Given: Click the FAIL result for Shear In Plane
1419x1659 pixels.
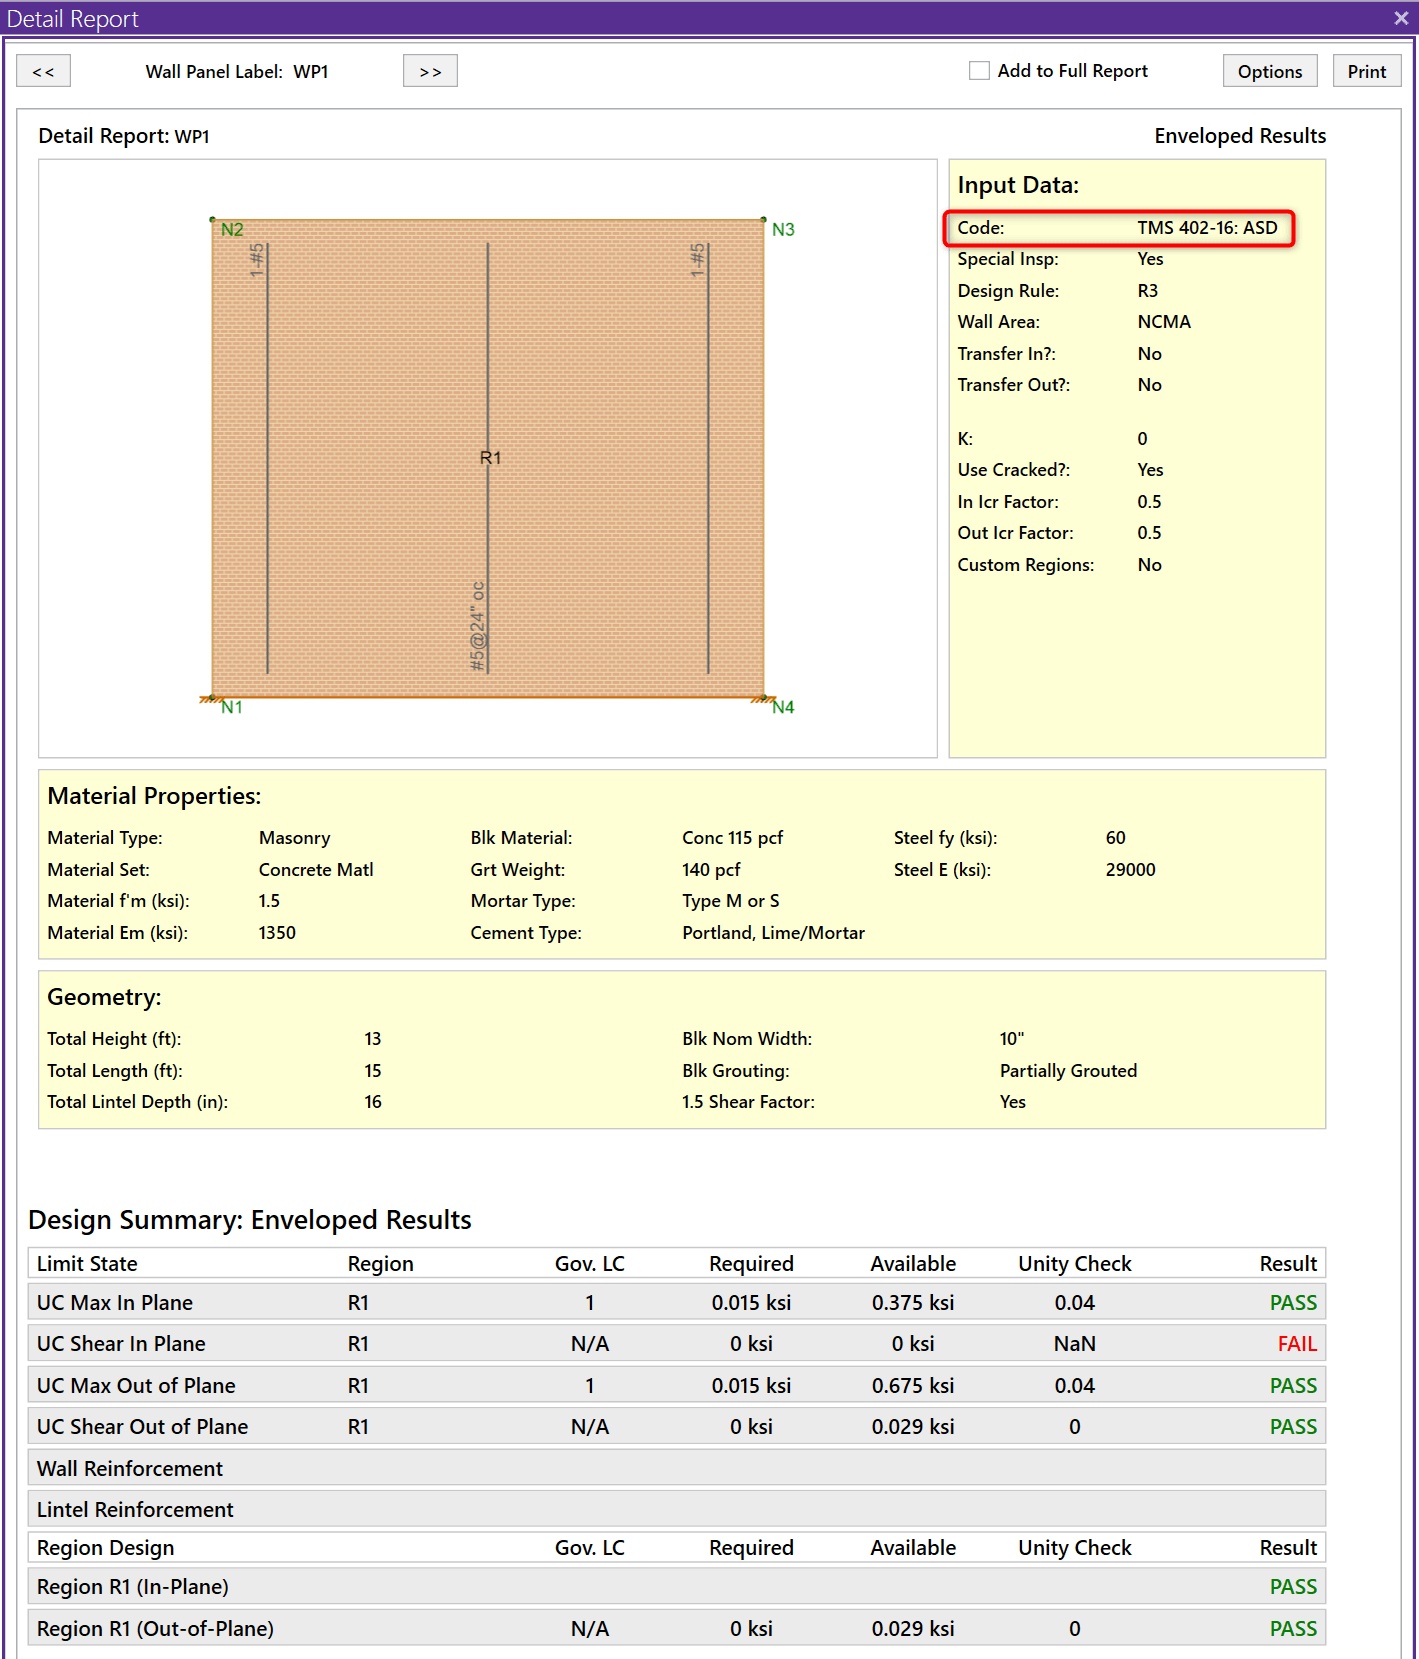Looking at the screenshot, I should (x=1296, y=1344).
